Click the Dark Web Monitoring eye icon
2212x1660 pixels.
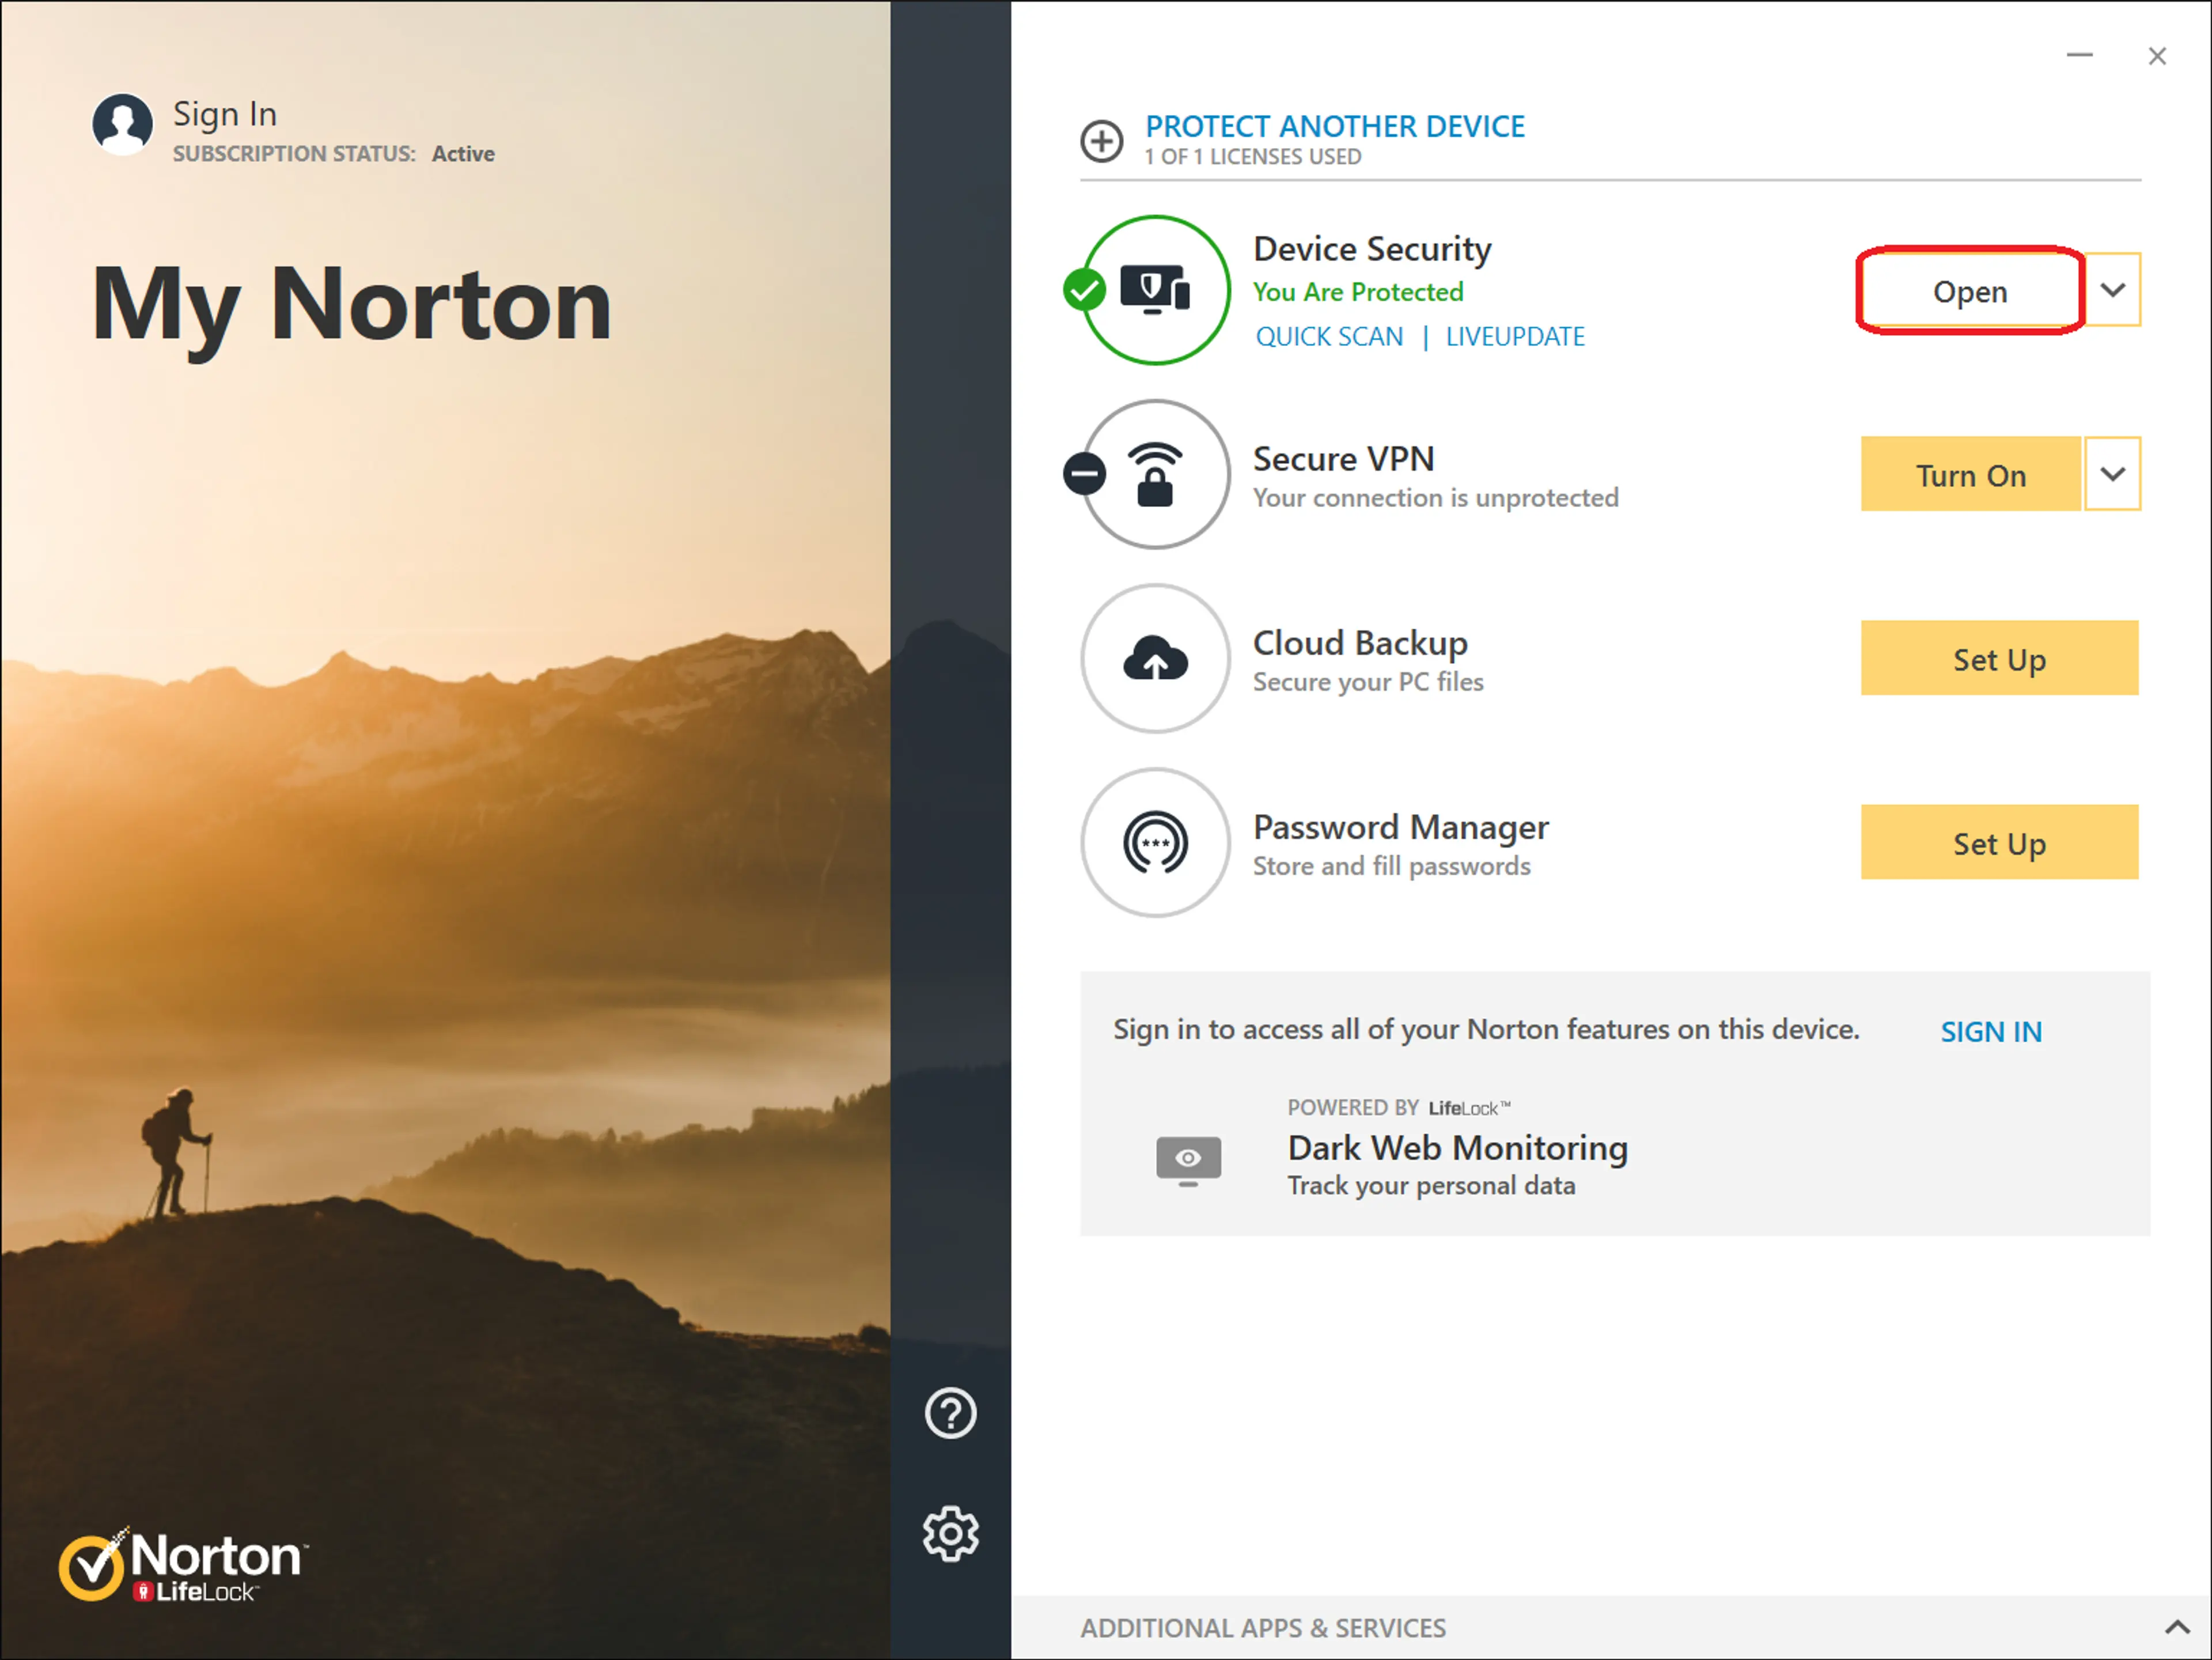tap(1188, 1160)
